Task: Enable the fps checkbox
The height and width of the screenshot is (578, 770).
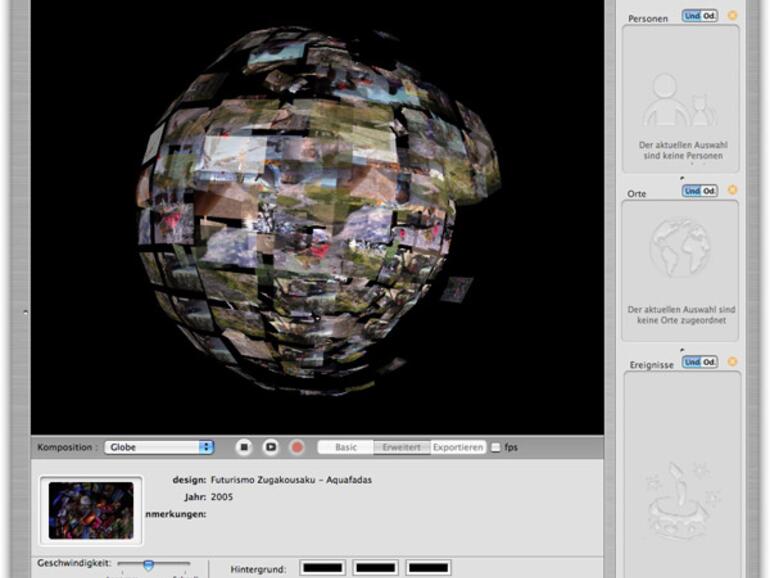Action: 496,448
